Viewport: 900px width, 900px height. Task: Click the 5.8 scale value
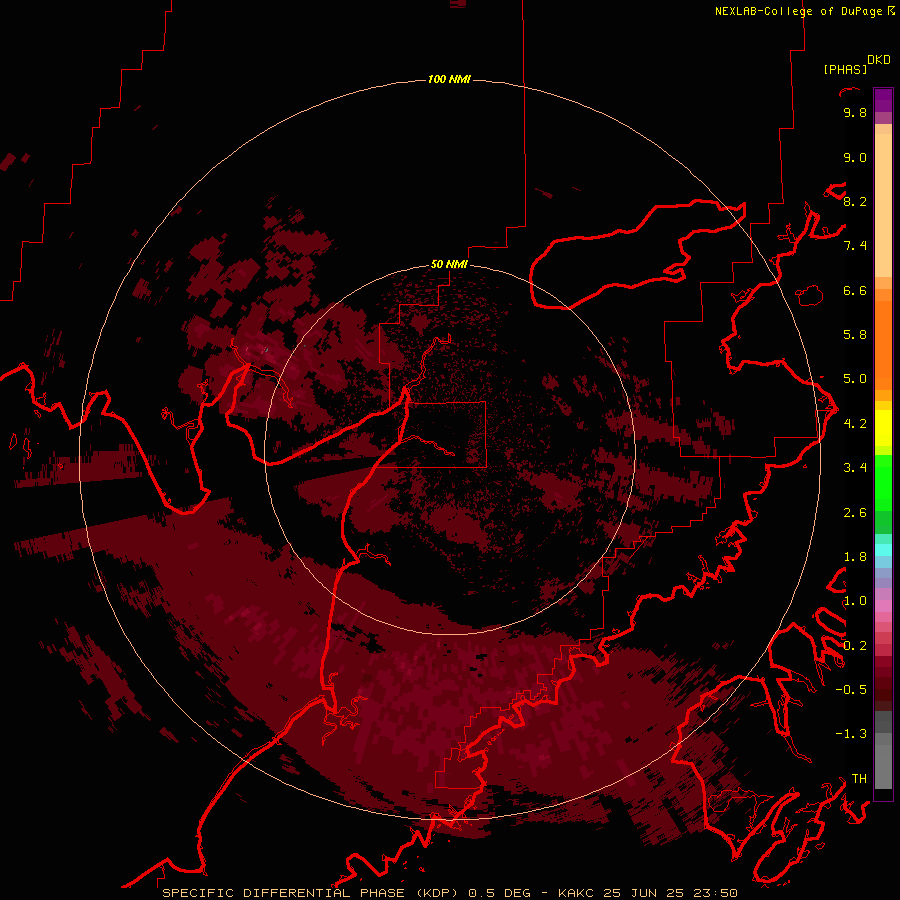click(x=855, y=335)
